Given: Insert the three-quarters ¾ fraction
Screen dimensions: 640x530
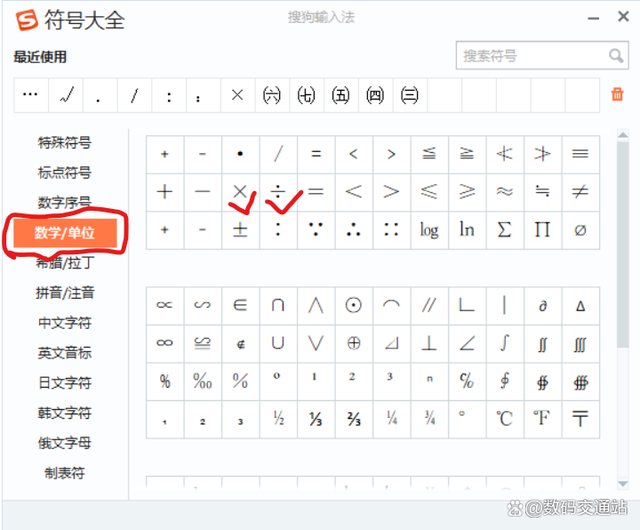Looking at the screenshot, I should (x=429, y=419).
